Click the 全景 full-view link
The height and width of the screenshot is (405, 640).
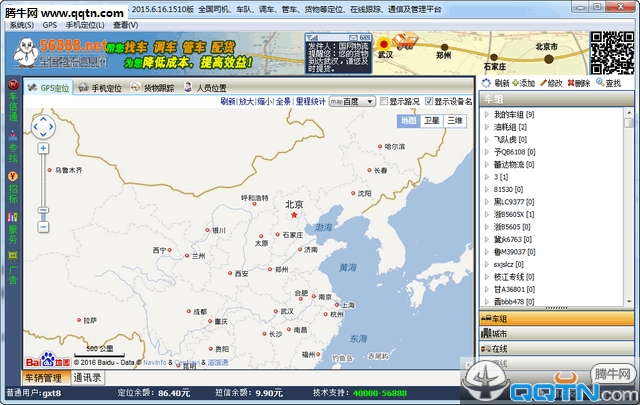(x=283, y=102)
